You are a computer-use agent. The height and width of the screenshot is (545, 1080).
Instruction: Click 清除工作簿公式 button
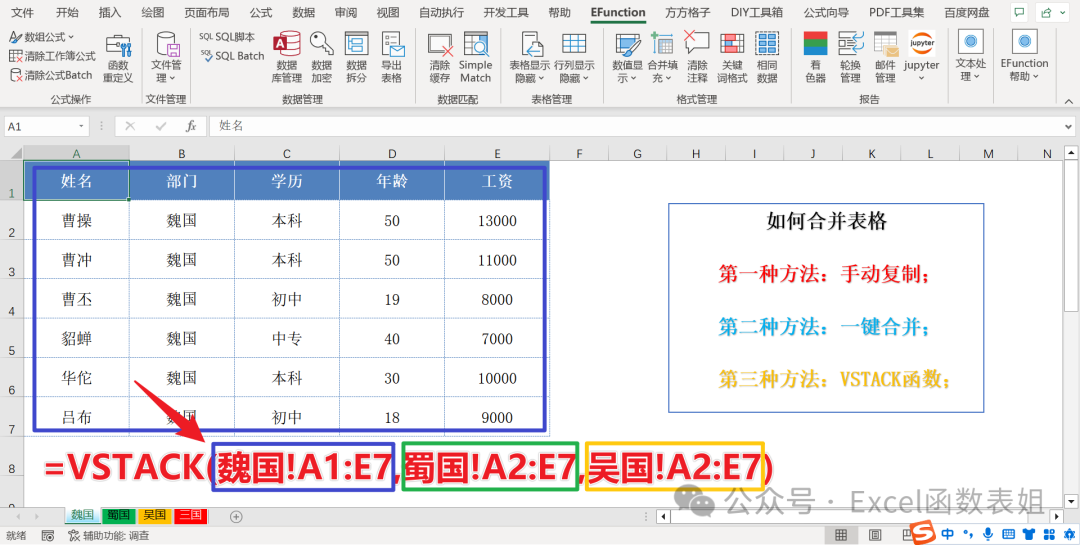click(52, 56)
